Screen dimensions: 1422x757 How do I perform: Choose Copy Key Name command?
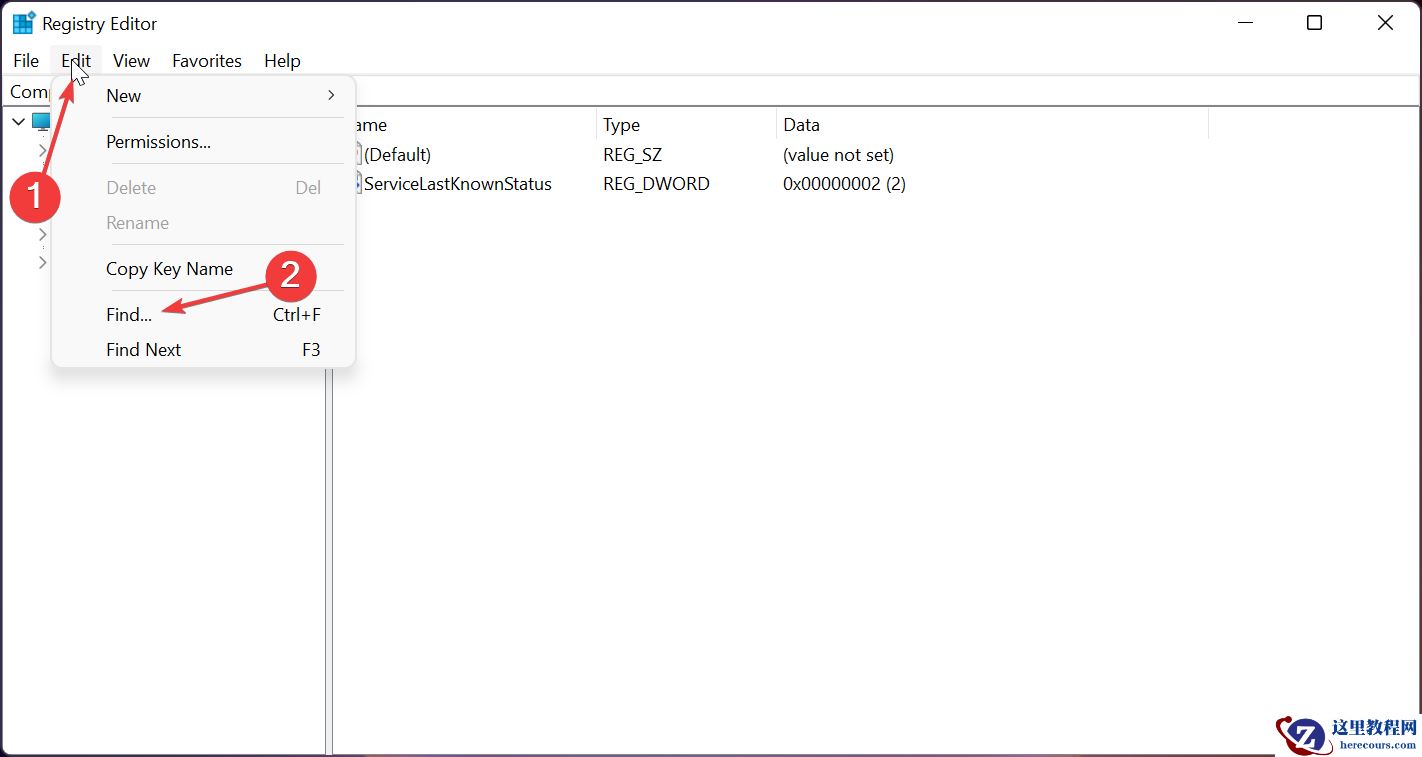point(169,268)
